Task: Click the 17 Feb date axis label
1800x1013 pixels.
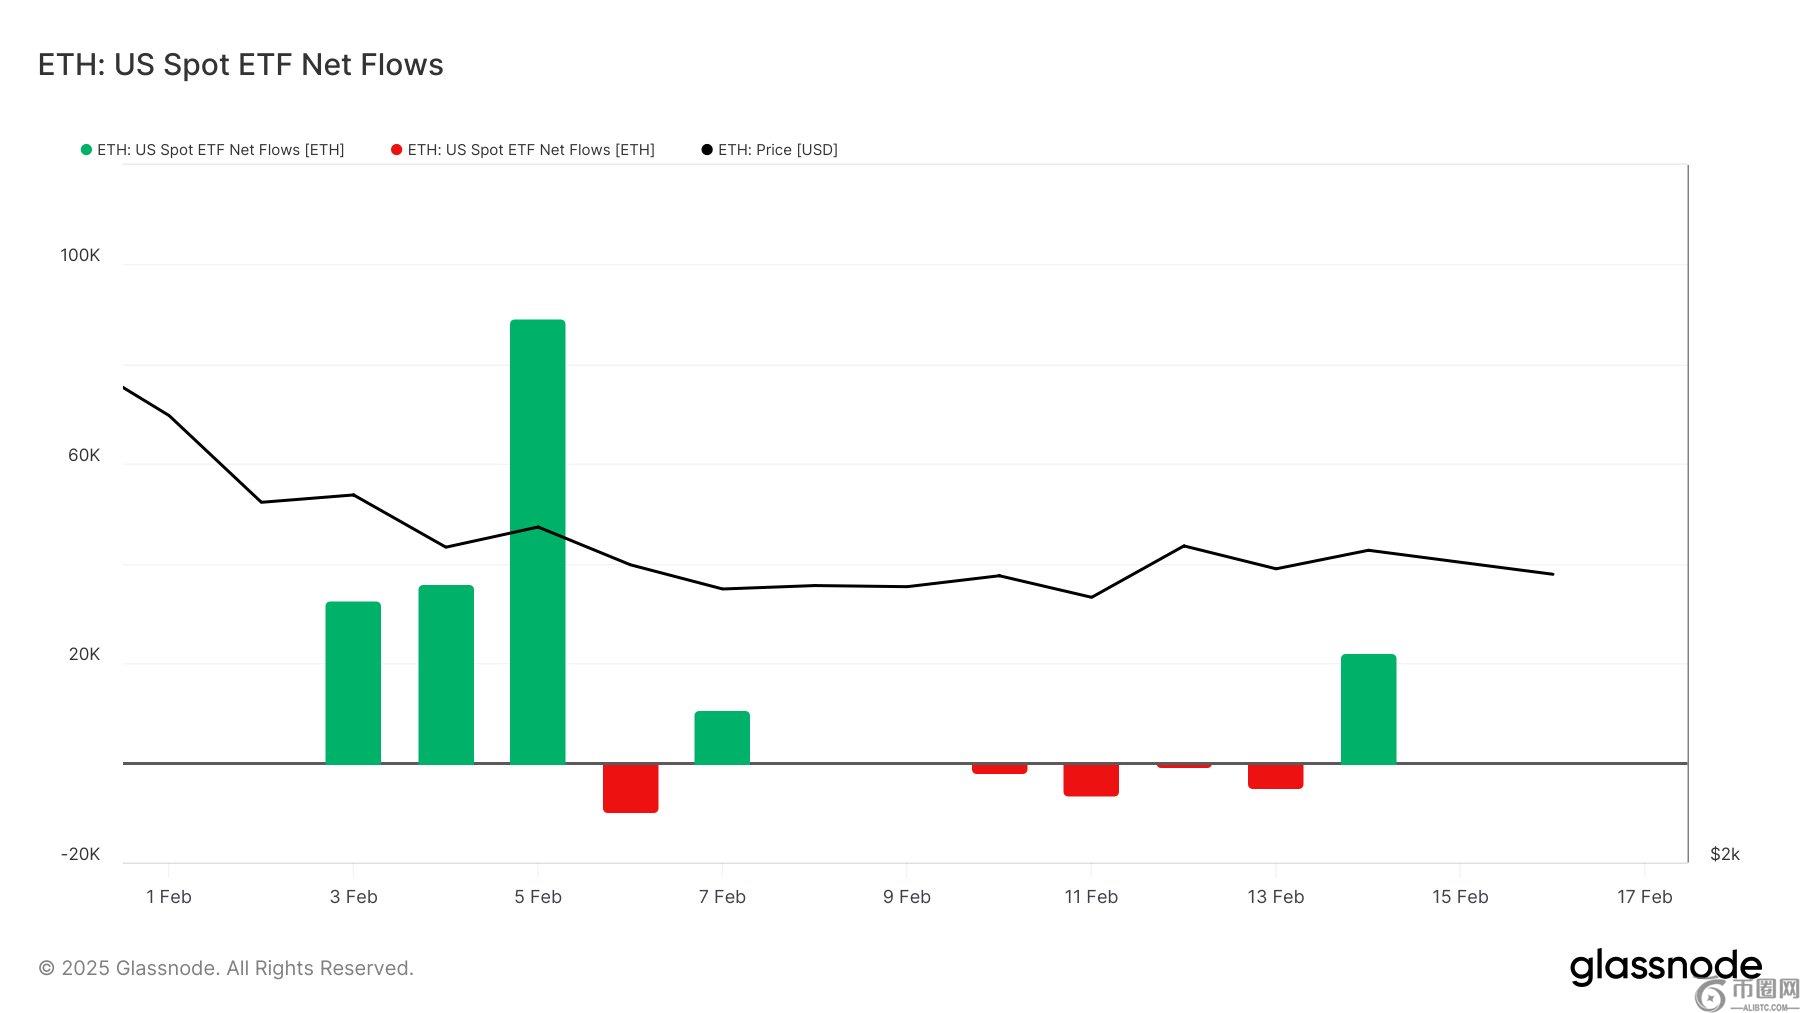Action: click(x=1644, y=897)
